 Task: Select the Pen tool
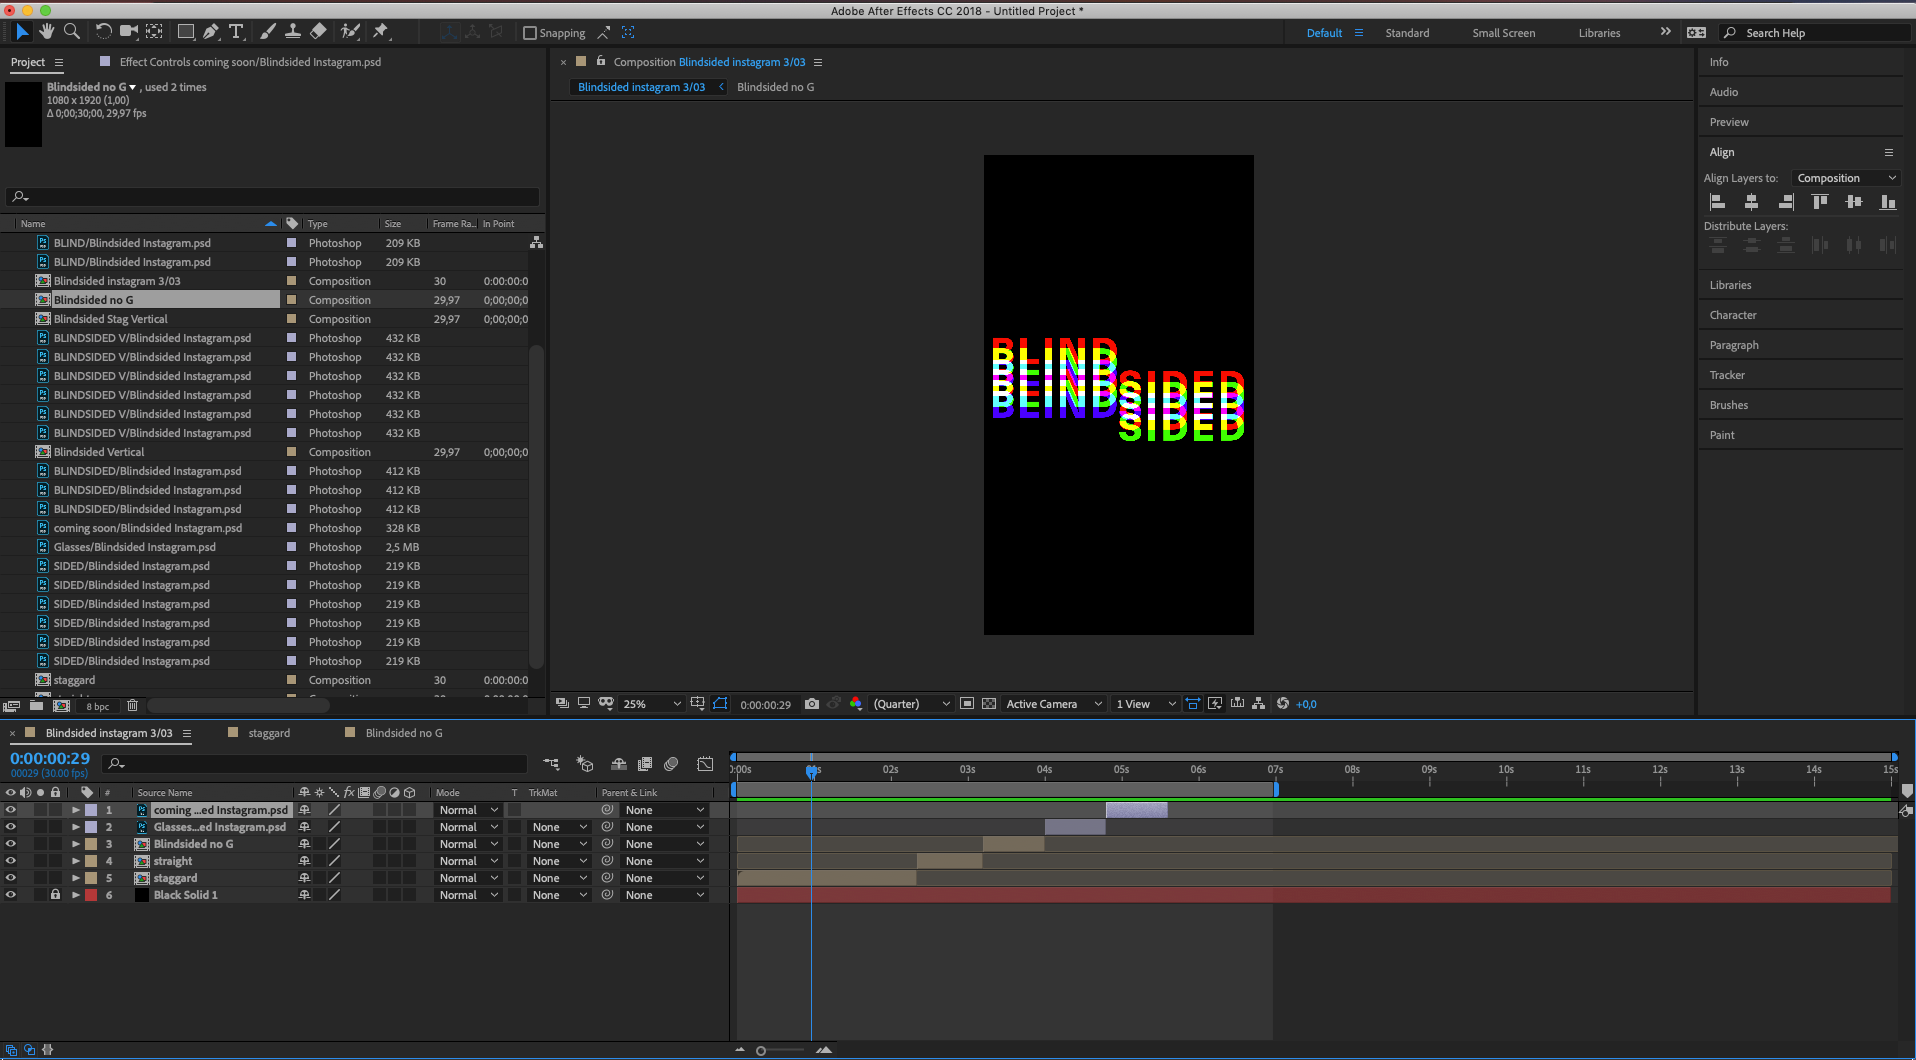[211, 32]
